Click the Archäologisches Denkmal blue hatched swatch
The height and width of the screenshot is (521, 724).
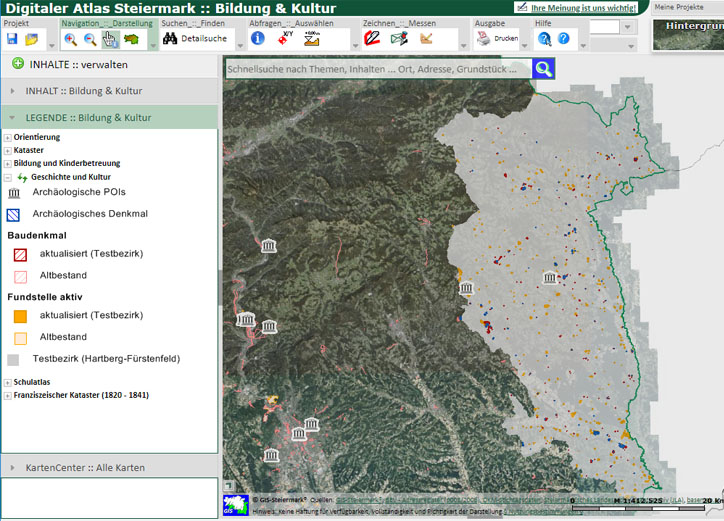tap(13, 215)
